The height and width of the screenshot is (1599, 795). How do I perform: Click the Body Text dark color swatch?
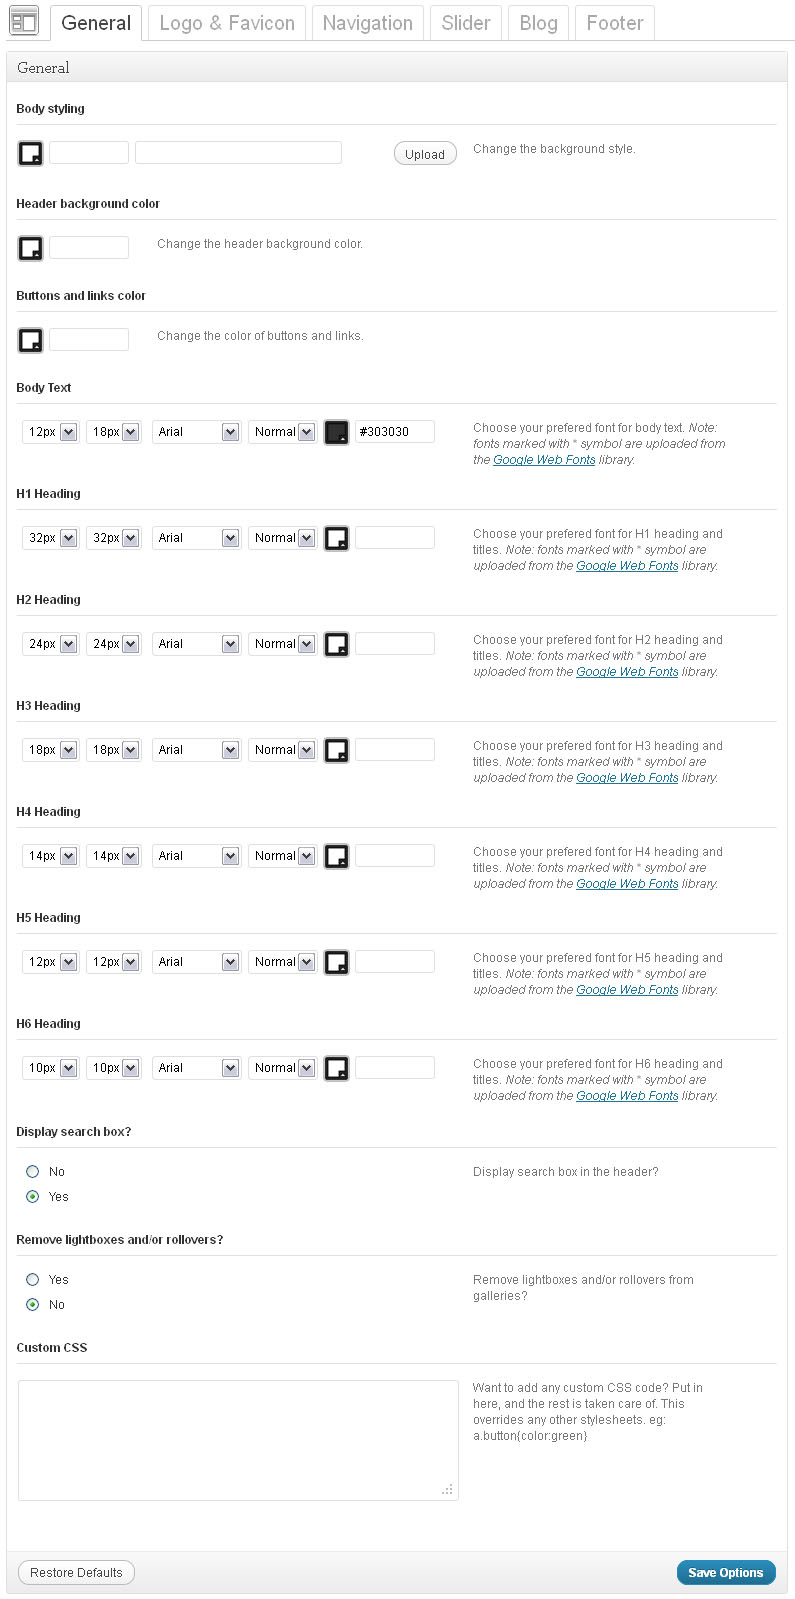coord(337,432)
